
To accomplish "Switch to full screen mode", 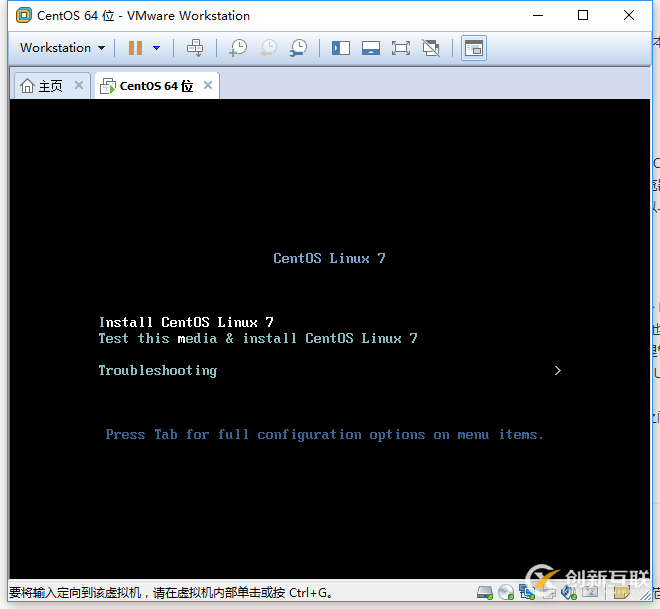I will pyautogui.click(x=401, y=48).
